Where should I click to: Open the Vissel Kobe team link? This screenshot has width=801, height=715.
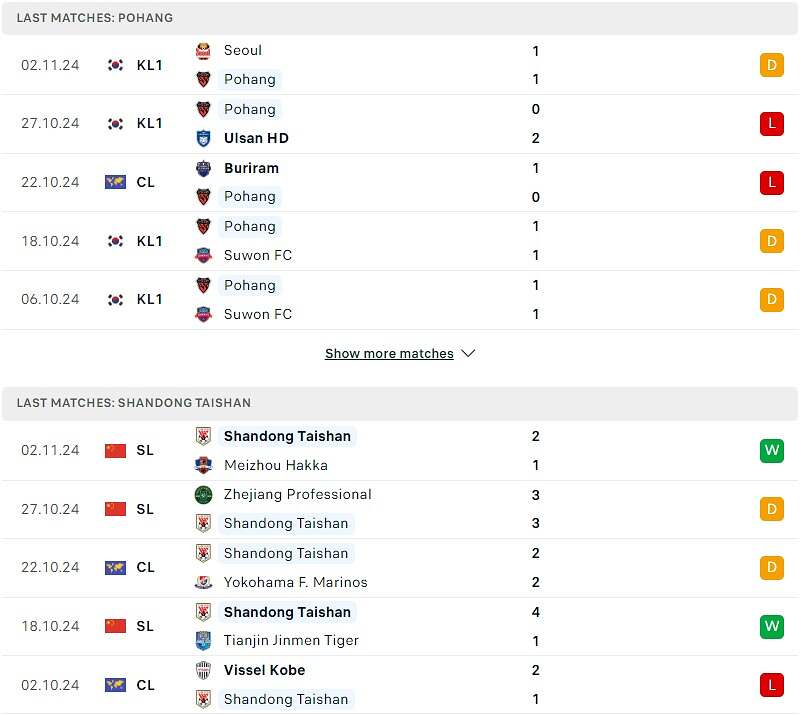[x=265, y=670]
